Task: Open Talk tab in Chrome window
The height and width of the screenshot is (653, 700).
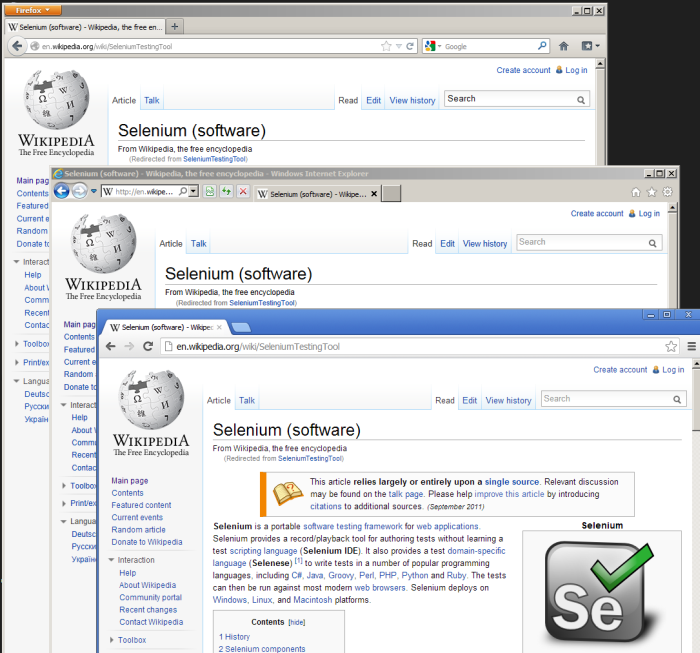Action: point(246,400)
